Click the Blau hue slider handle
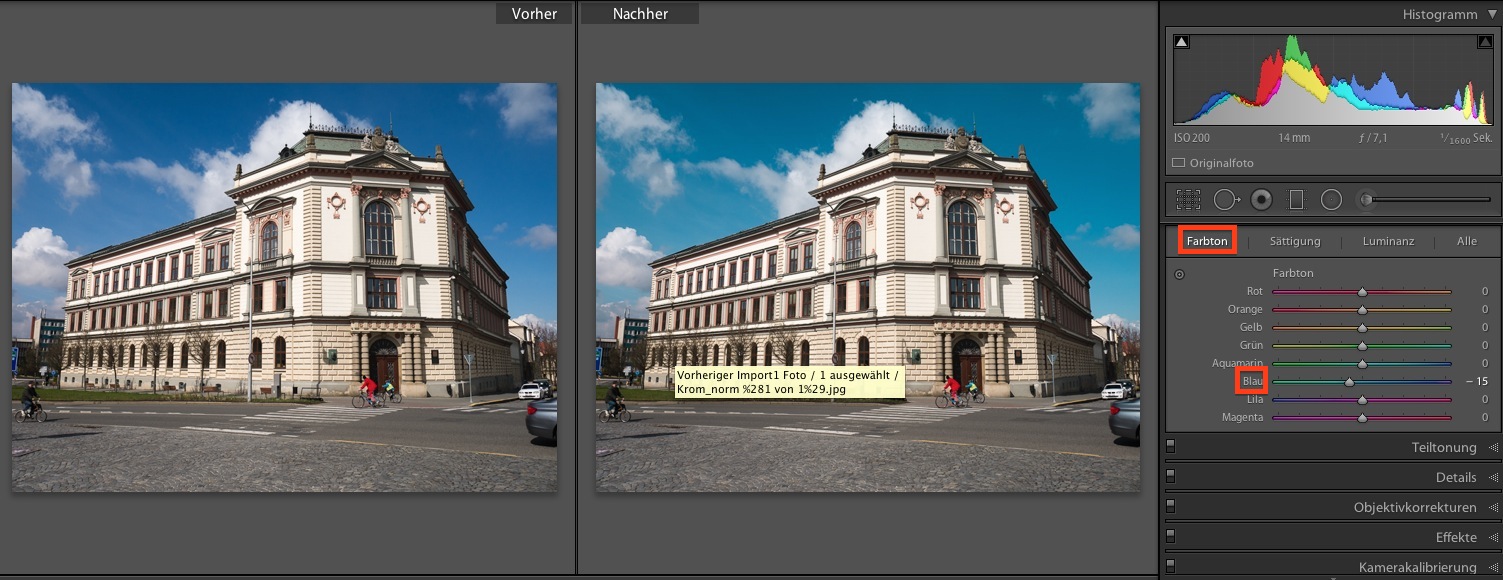The width and height of the screenshot is (1503, 580). pyautogui.click(x=1349, y=381)
